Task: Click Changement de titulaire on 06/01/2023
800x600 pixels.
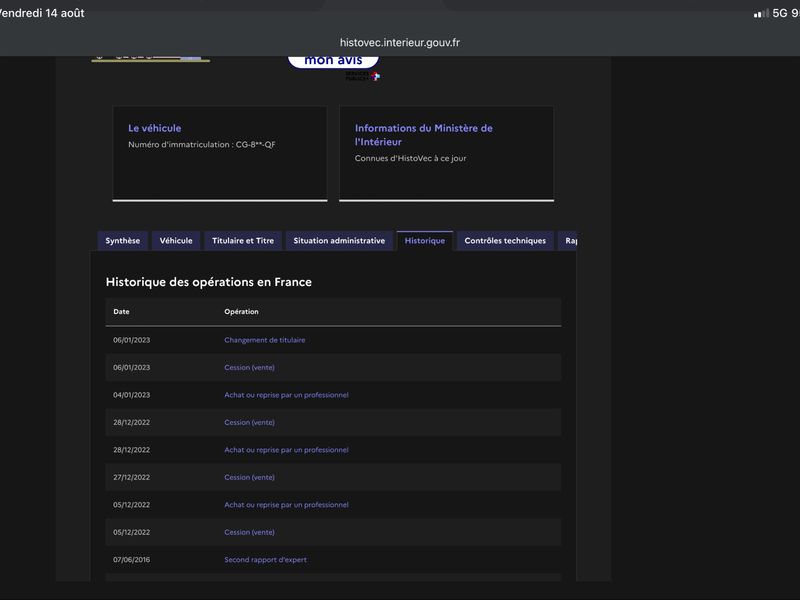Action: tap(265, 340)
